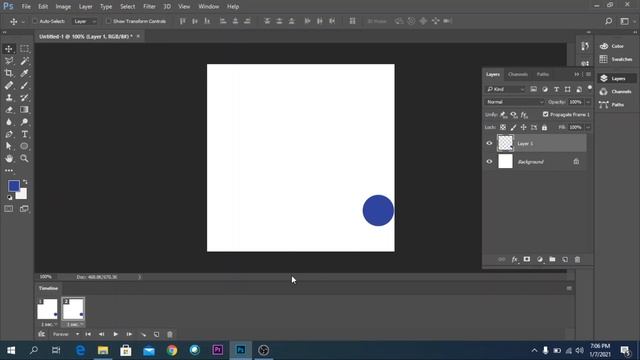Select the Dodge tool

pos(24,122)
